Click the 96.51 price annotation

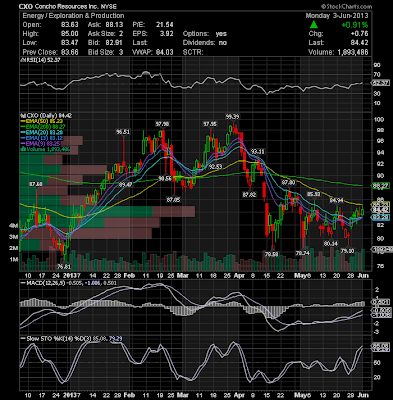coord(123,132)
